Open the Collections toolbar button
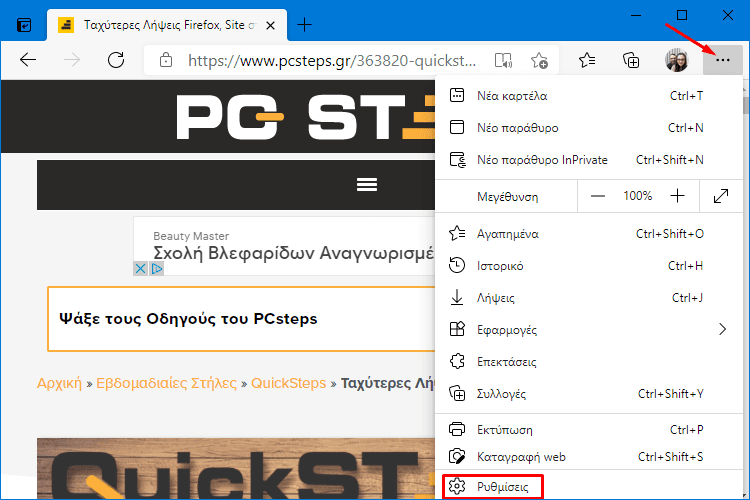Viewport: 750px width, 500px height. [x=631, y=60]
